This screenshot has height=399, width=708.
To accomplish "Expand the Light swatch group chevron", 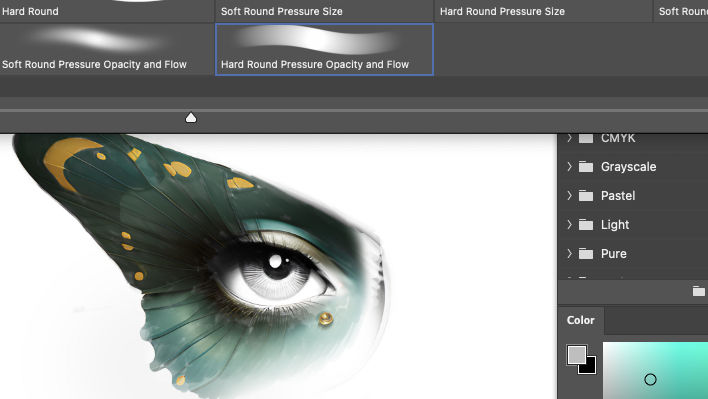I will click(569, 225).
